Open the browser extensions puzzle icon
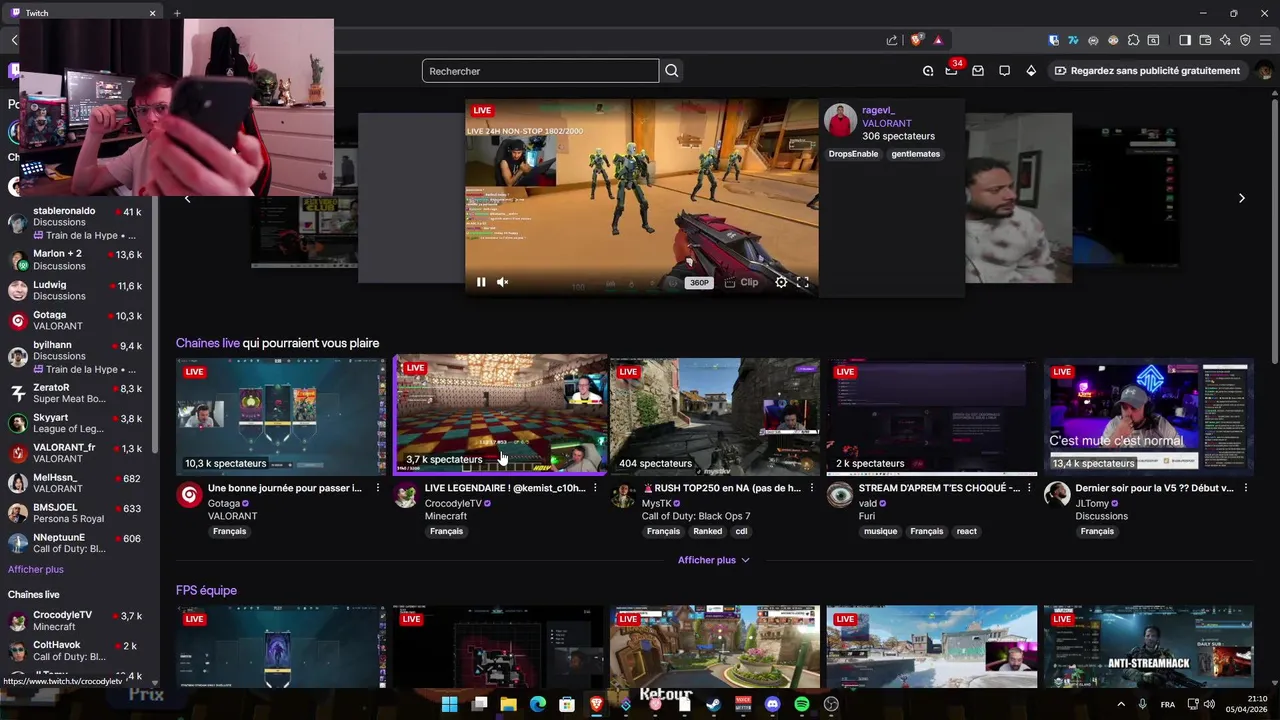 pyautogui.click(x=1133, y=40)
